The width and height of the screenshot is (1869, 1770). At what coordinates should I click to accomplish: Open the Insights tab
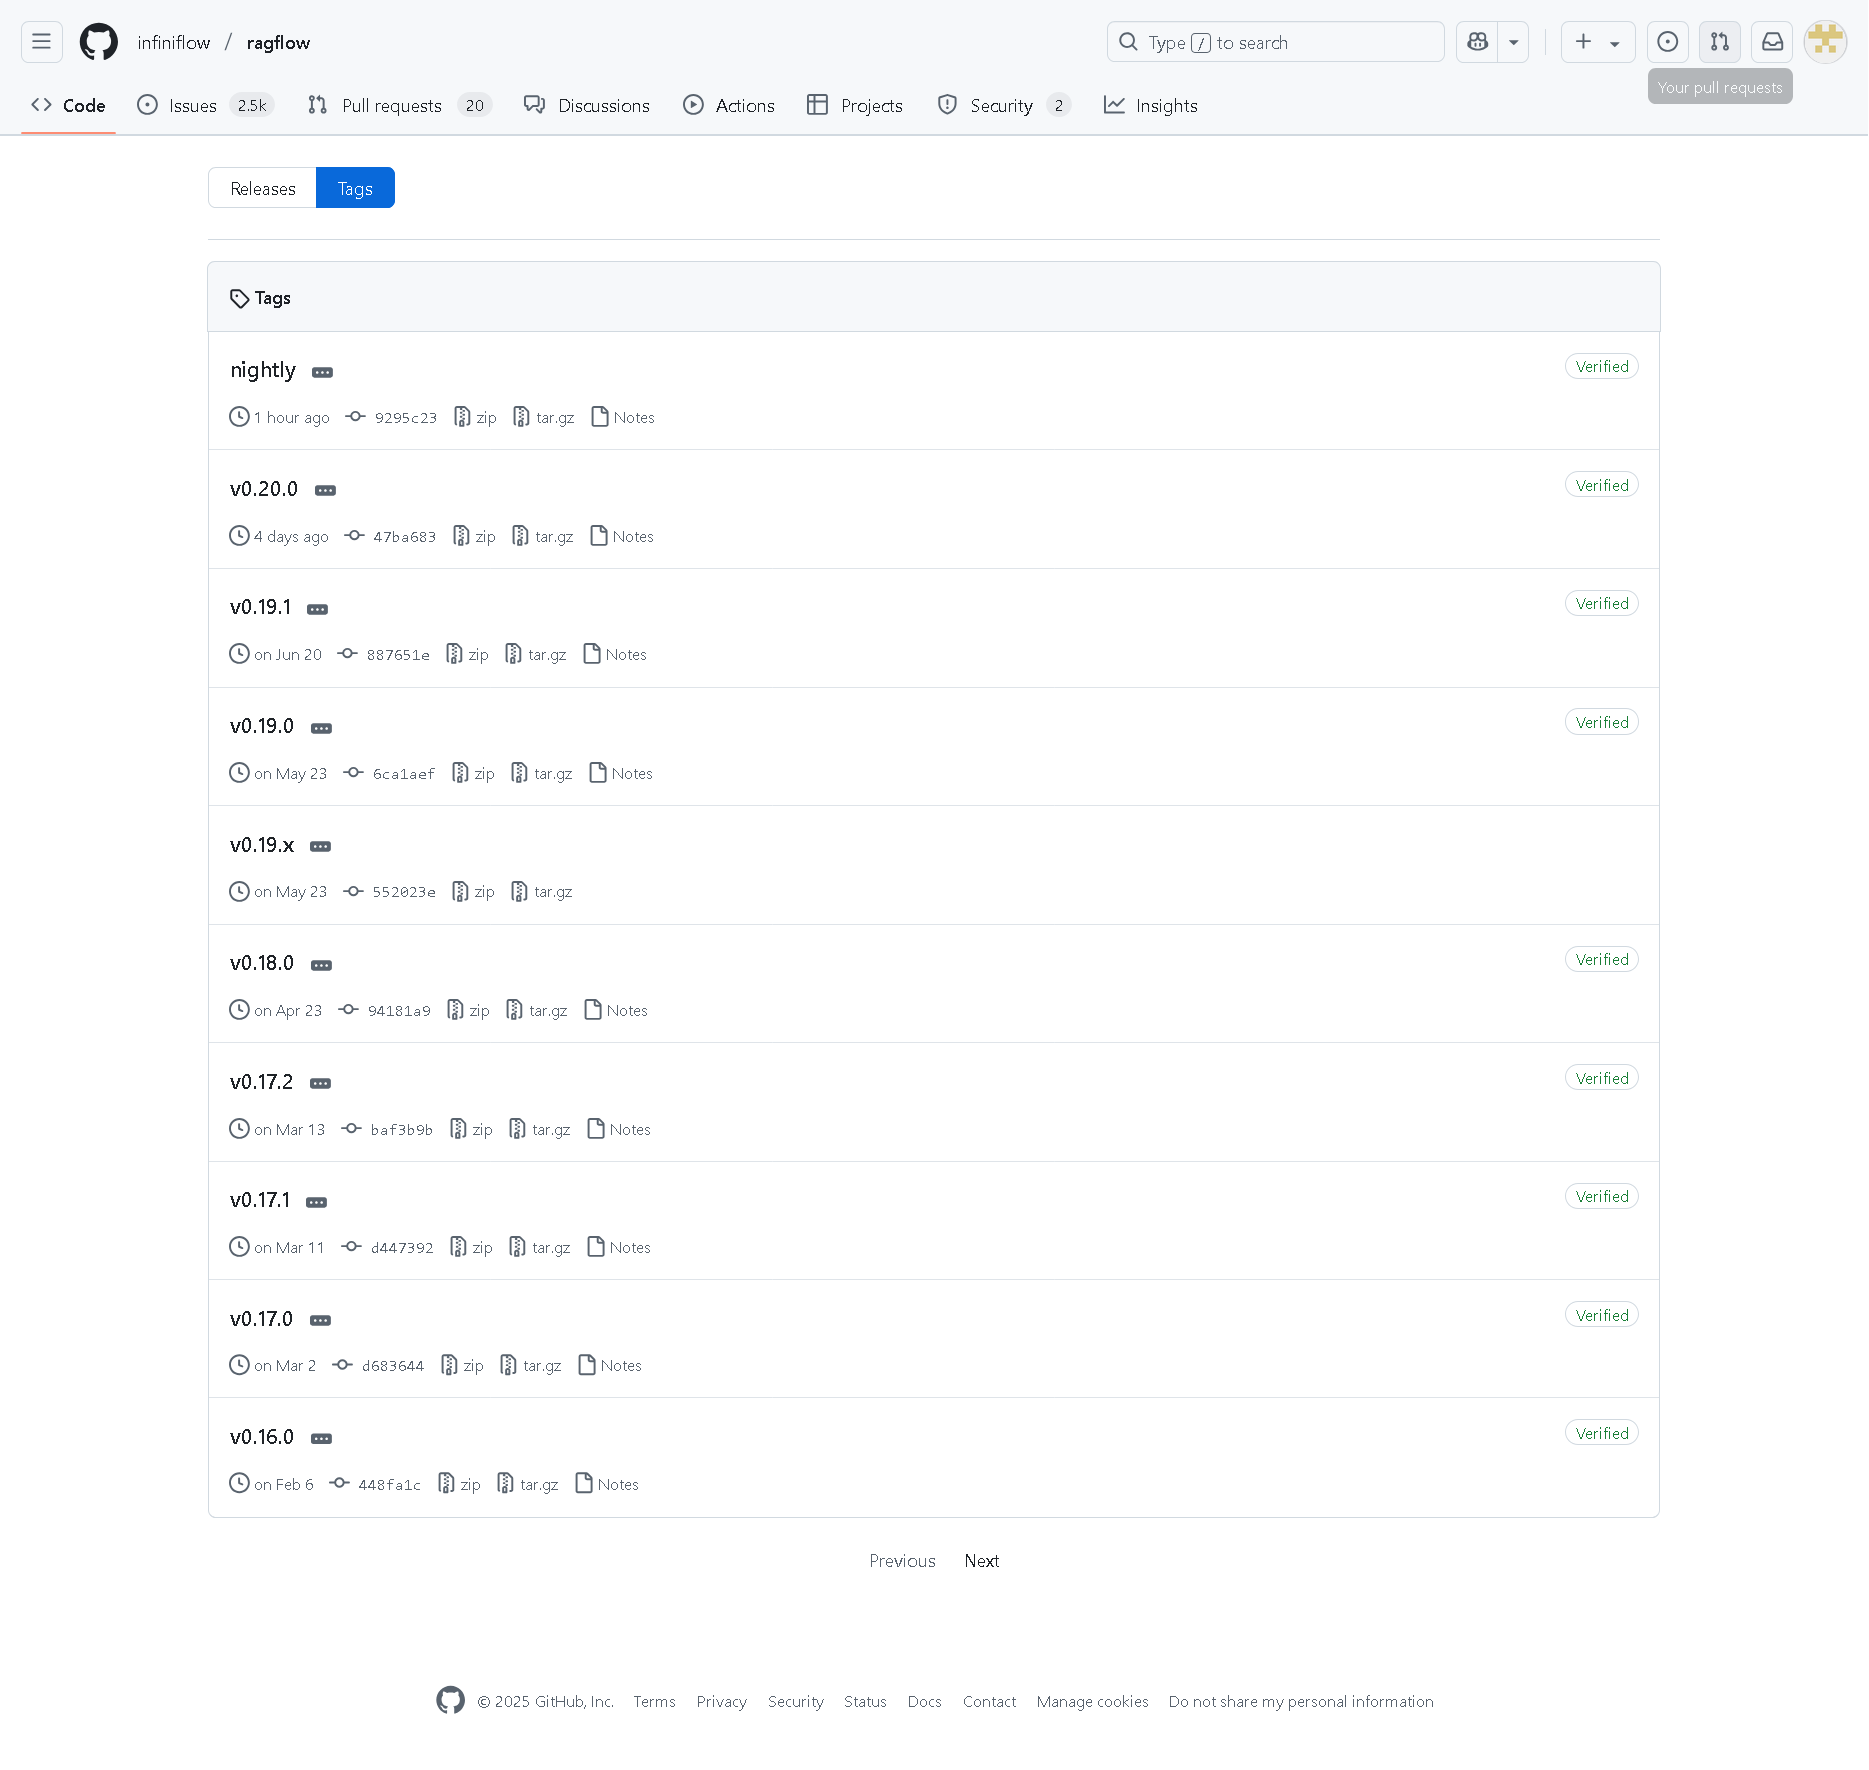pyautogui.click(x=1150, y=105)
